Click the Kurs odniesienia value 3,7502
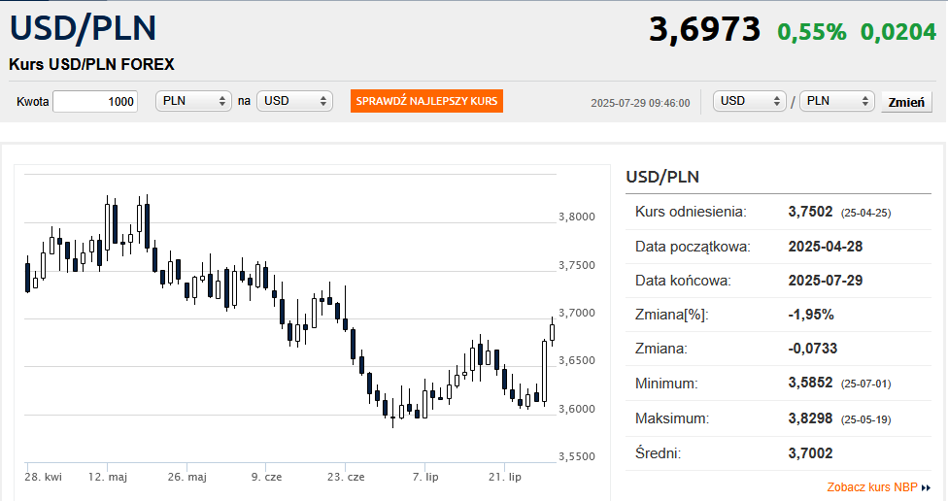Viewport: 948px width, 501px height. [810, 212]
